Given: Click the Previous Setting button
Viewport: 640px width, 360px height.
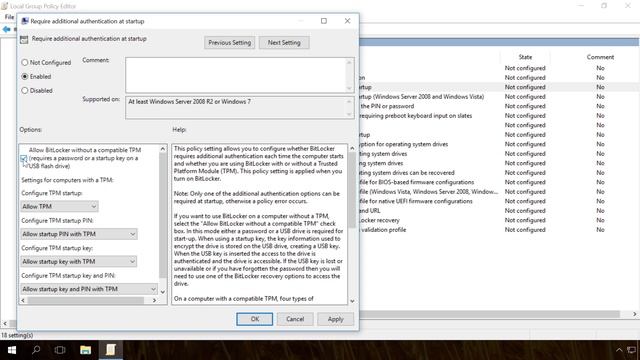Looking at the screenshot, I should click(230, 42).
